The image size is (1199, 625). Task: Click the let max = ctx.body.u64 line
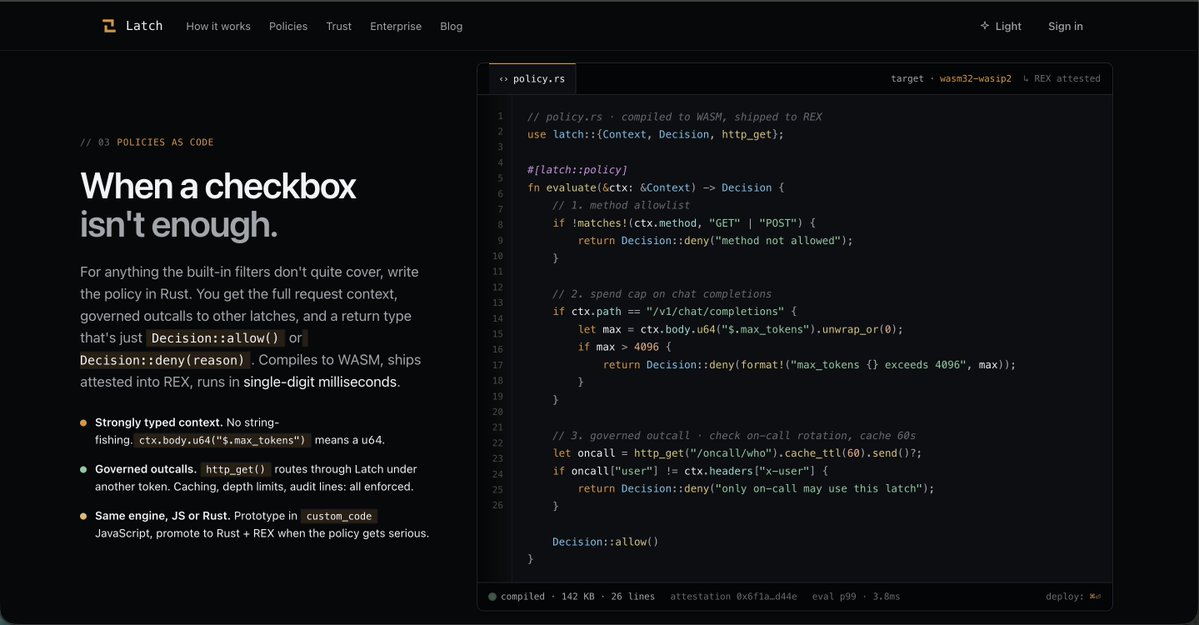click(x=740, y=329)
